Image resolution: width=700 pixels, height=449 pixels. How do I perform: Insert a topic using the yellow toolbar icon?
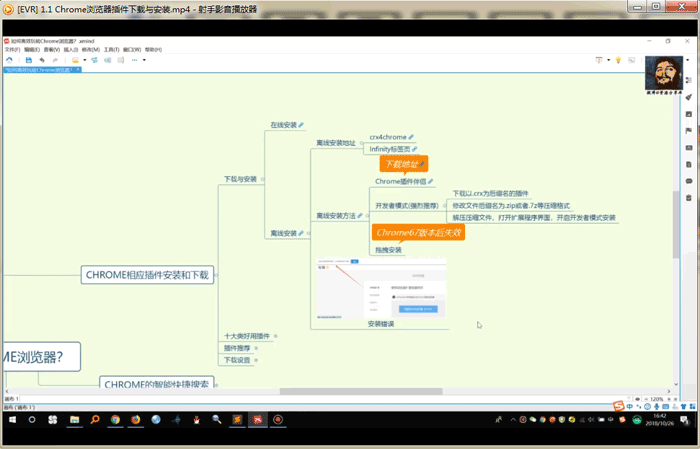click(x=75, y=60)
